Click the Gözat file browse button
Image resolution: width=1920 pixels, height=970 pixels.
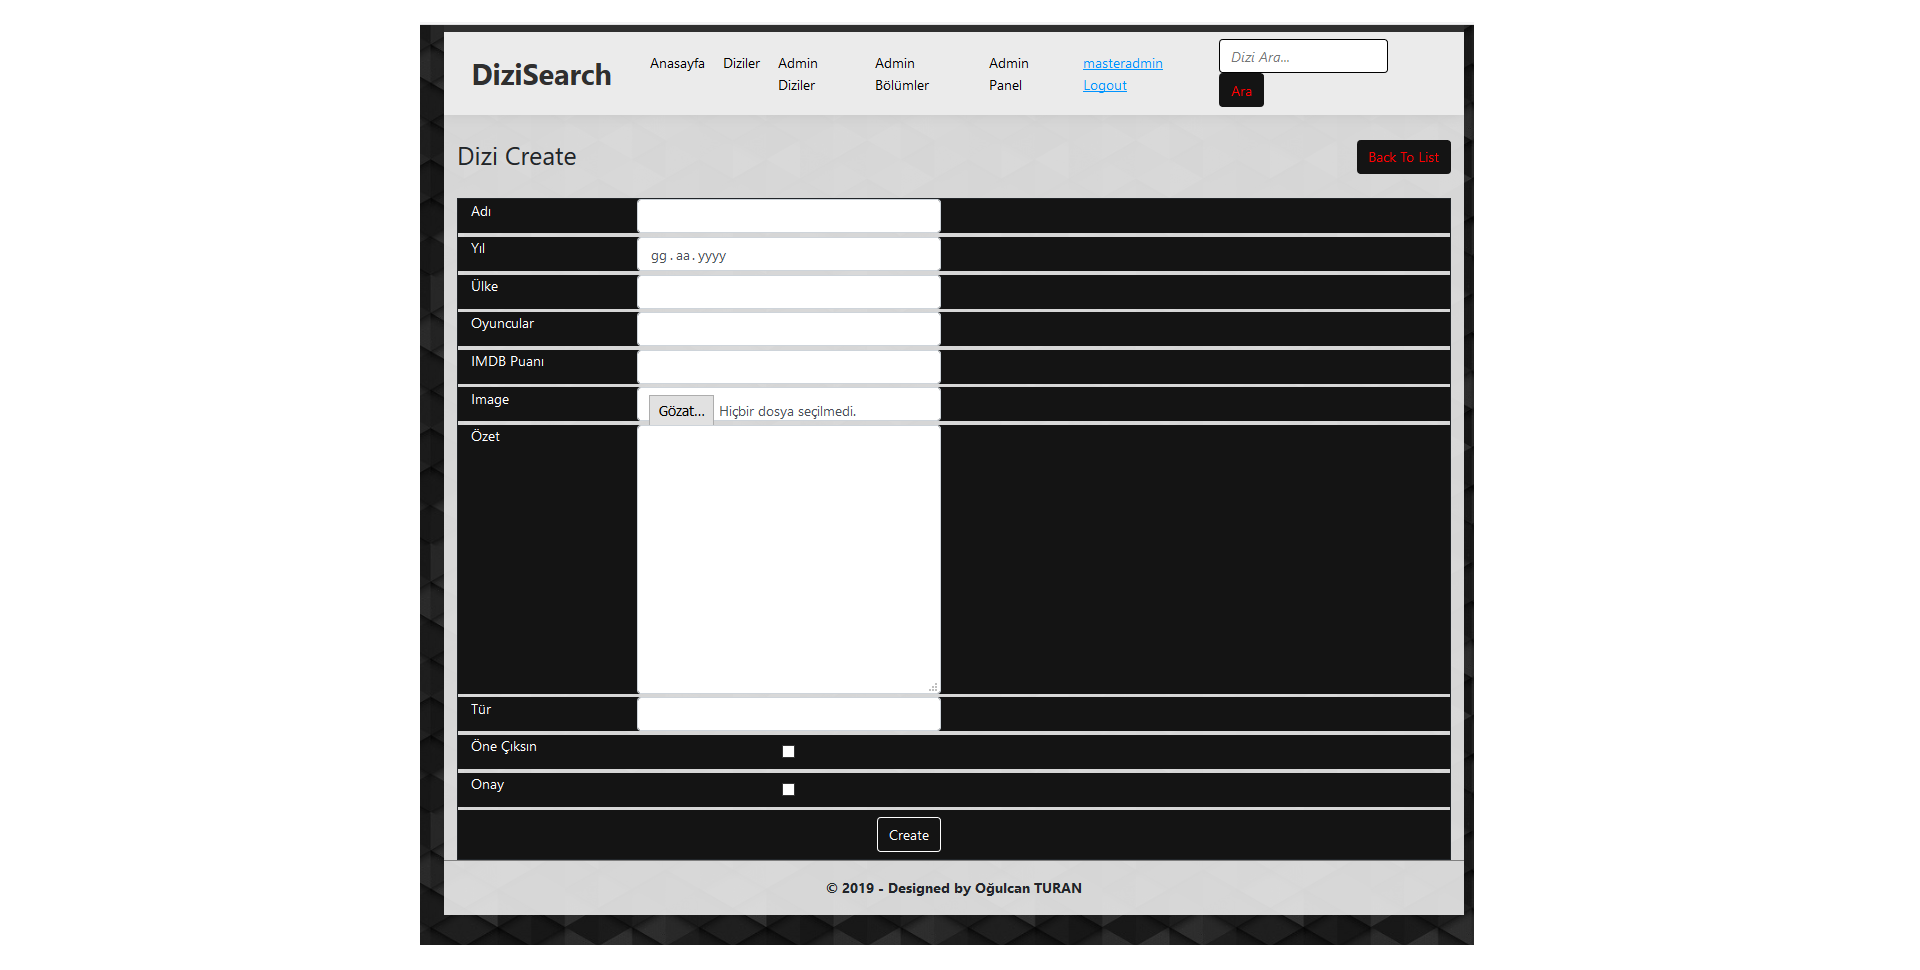pos(681,410)
